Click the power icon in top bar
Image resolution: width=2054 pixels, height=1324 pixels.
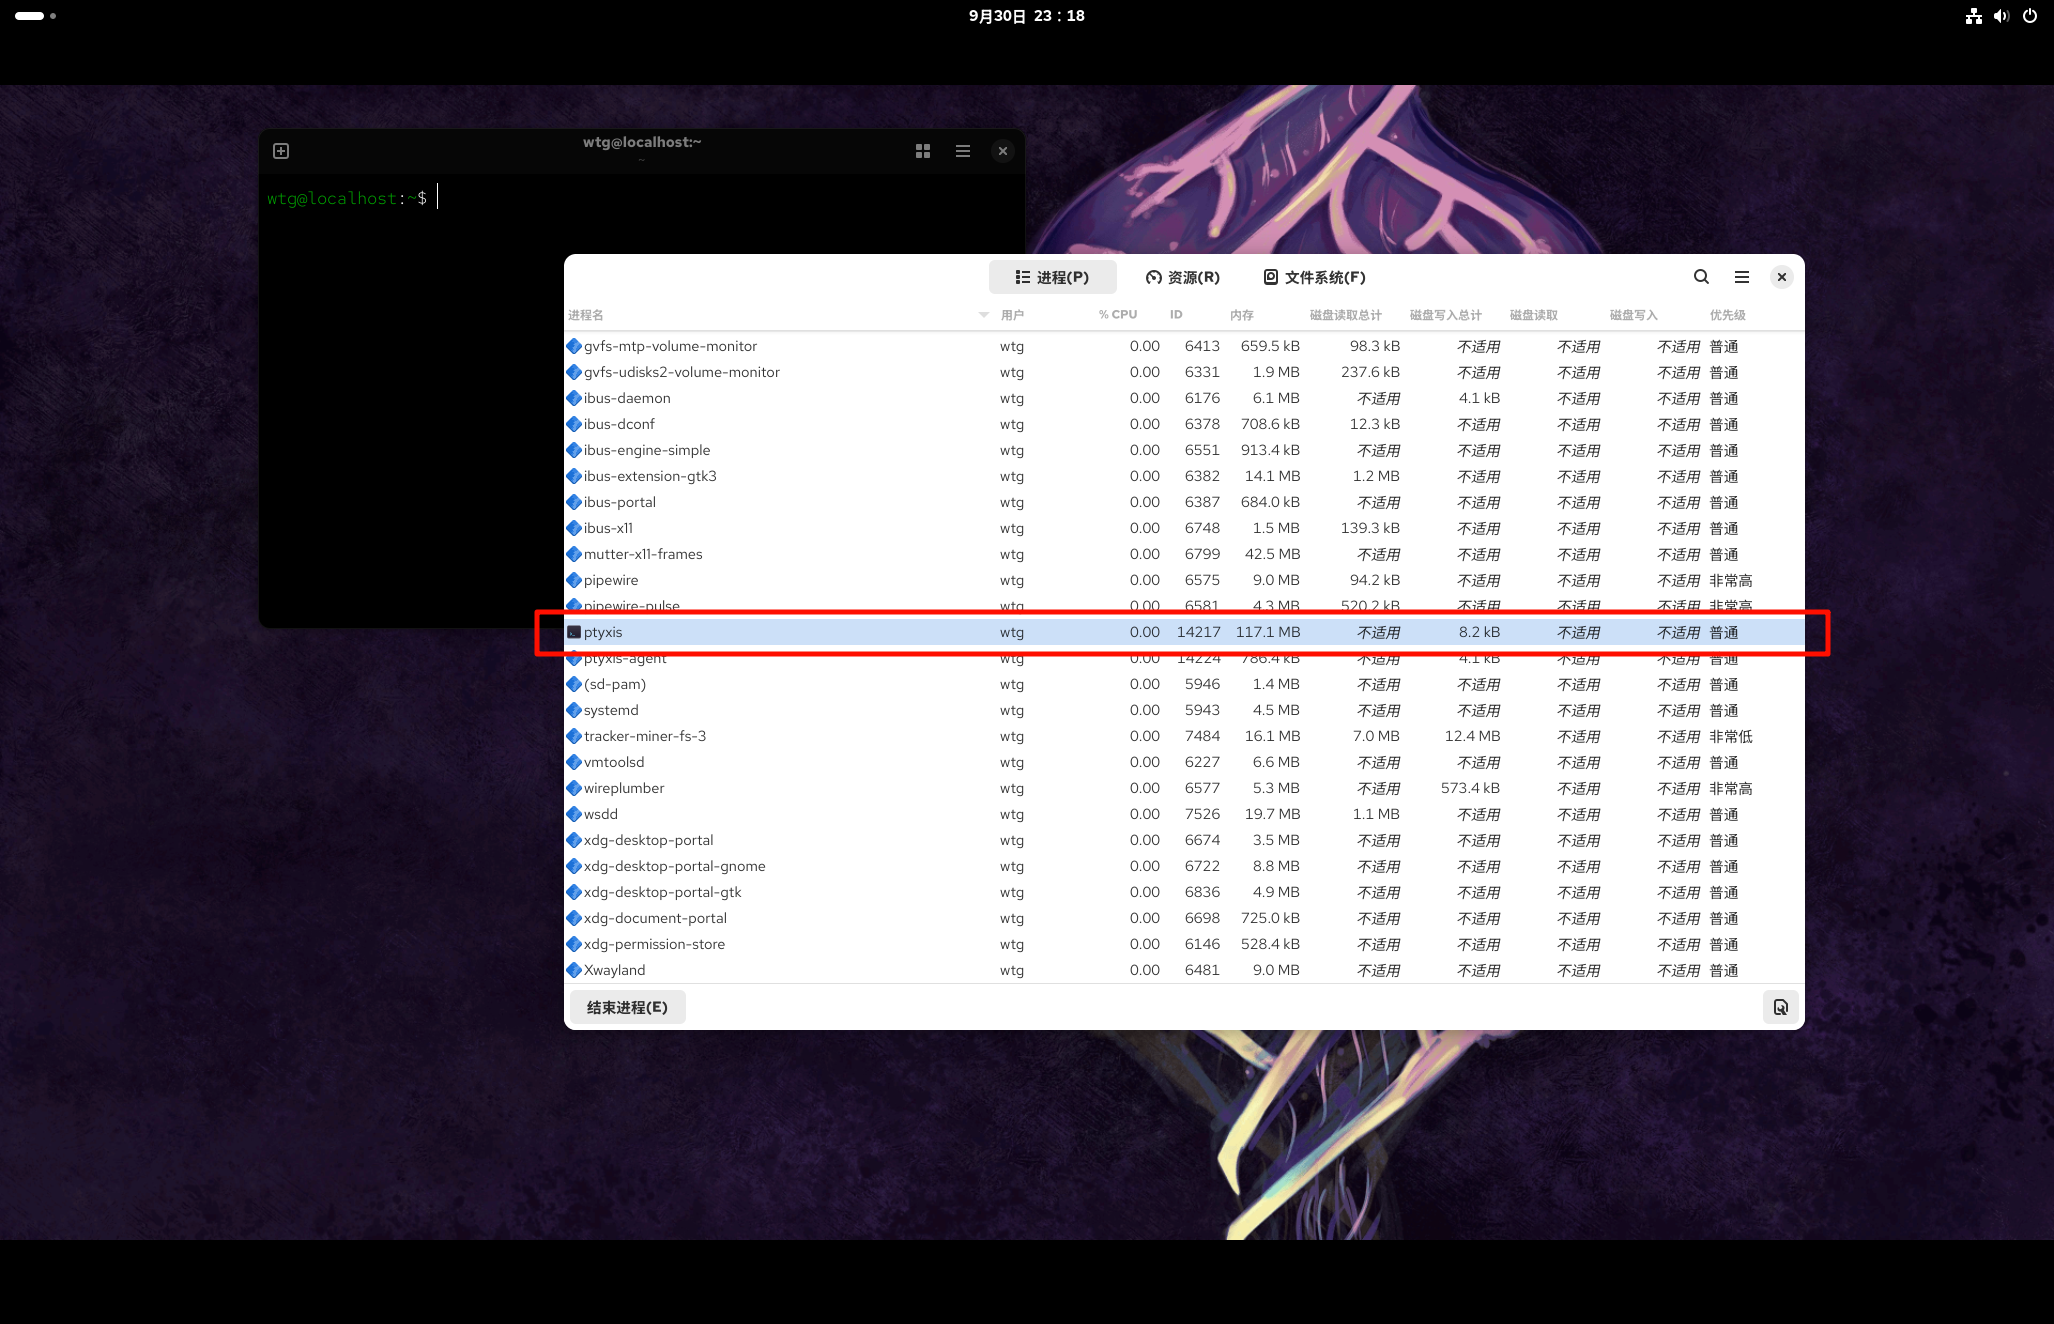(2030, 16)
